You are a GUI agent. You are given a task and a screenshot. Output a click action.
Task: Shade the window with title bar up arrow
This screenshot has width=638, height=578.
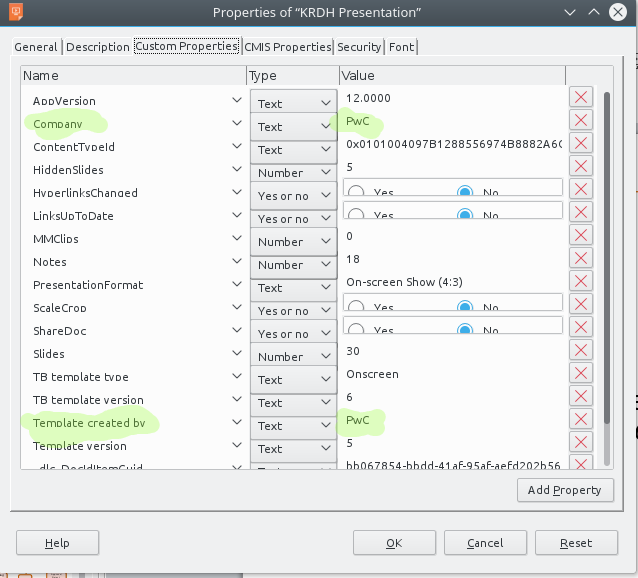(x=594, y=12)
